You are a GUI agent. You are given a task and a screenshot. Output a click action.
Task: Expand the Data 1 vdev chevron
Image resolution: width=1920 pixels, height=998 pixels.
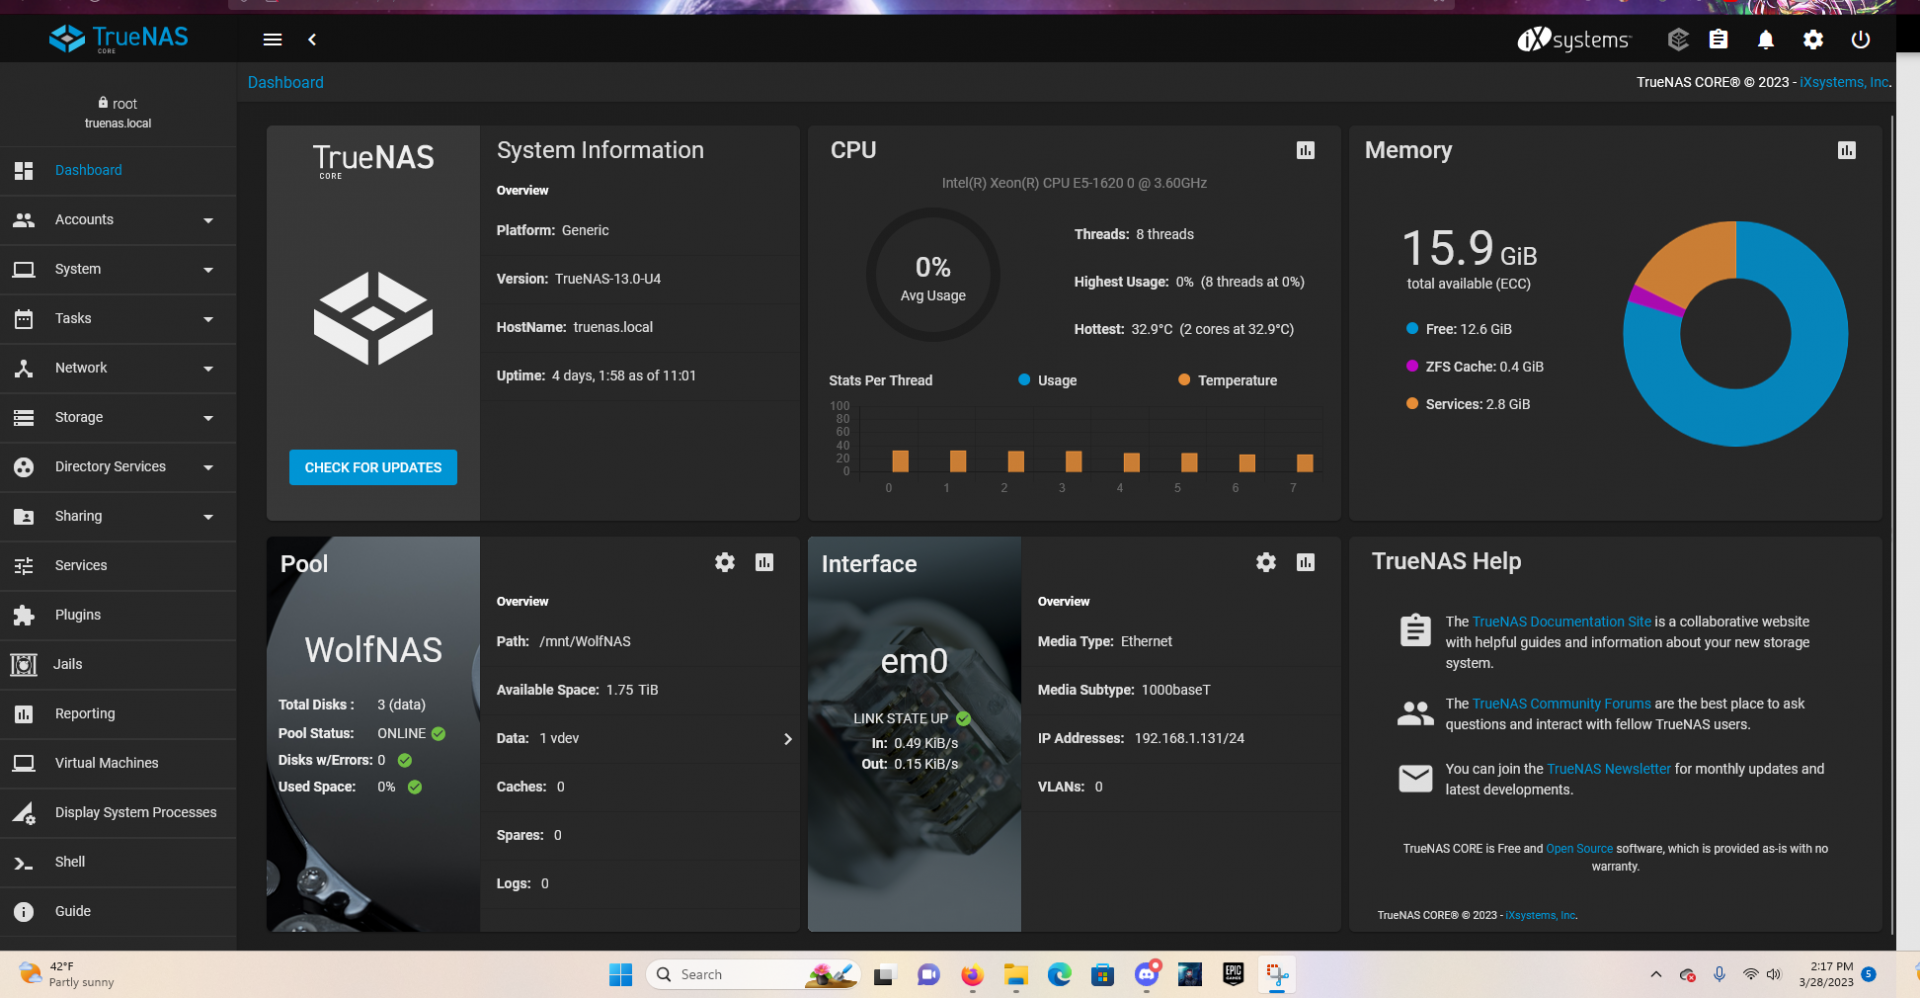pos(788,739)
